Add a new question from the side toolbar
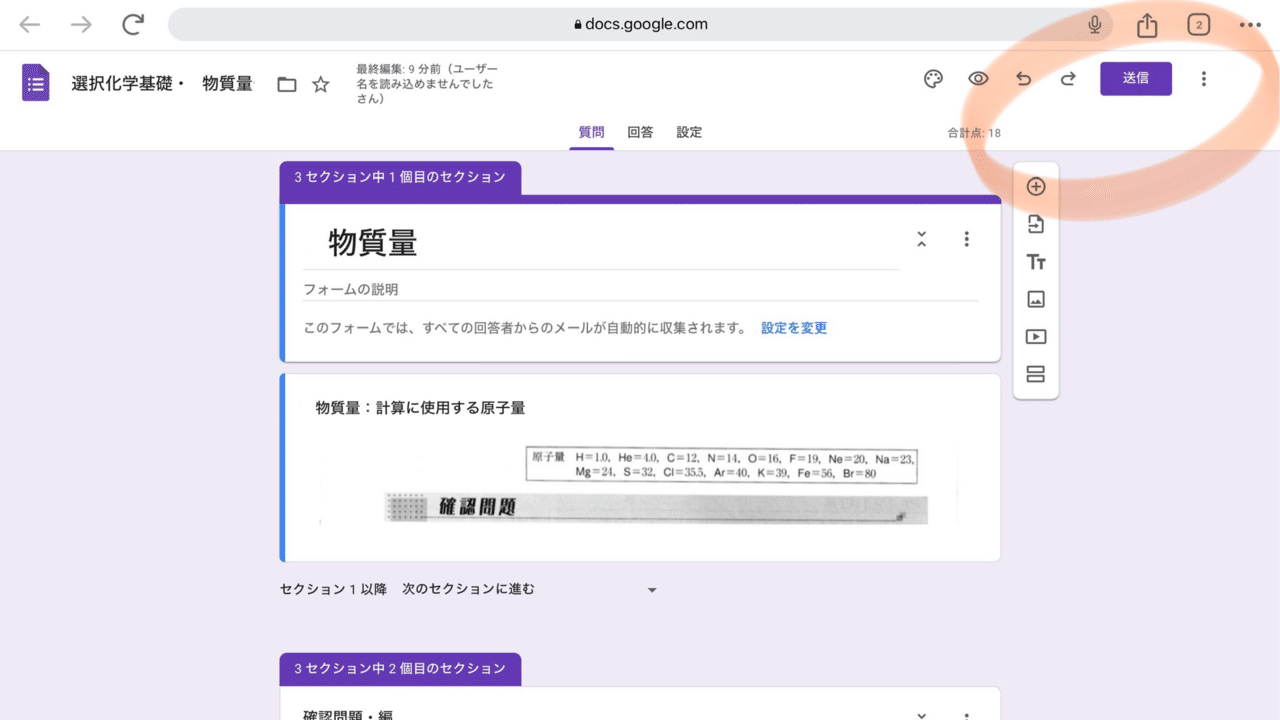The image size is (1280, 720). tap(1035, 186)
